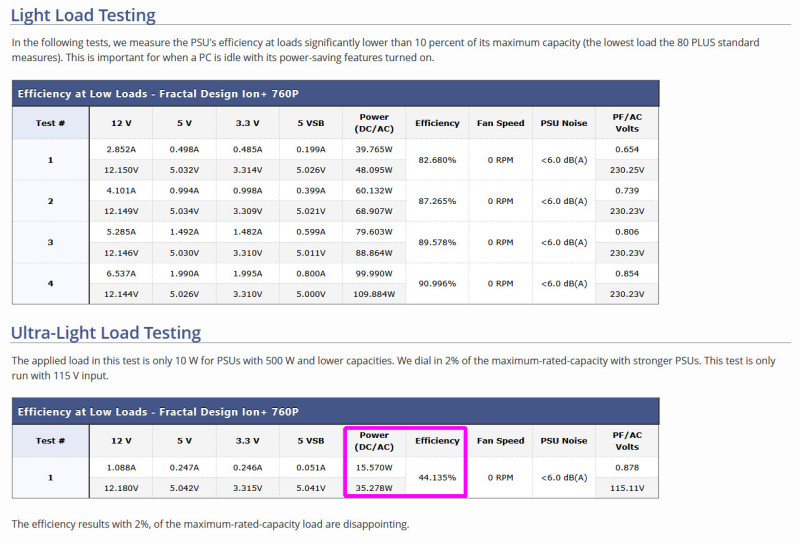Click the Ultra-Light Load Testing heading

106,333
